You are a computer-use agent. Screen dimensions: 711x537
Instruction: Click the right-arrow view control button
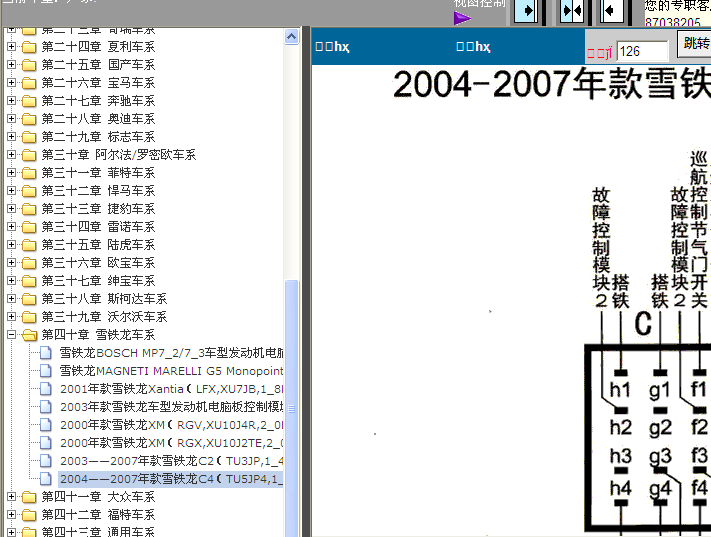click(528, 10)
